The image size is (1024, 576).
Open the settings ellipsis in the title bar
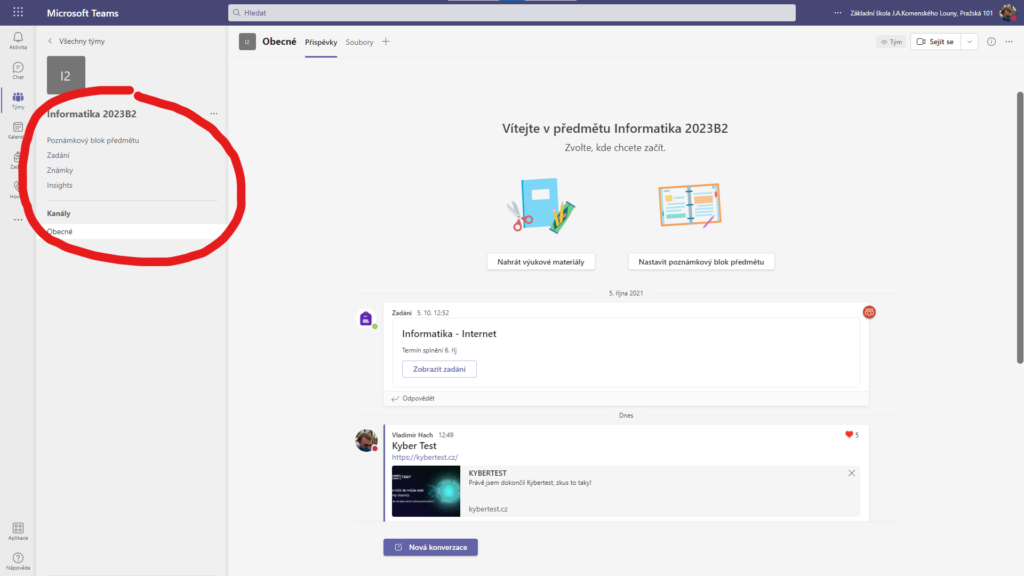click(x=837, y=12)
